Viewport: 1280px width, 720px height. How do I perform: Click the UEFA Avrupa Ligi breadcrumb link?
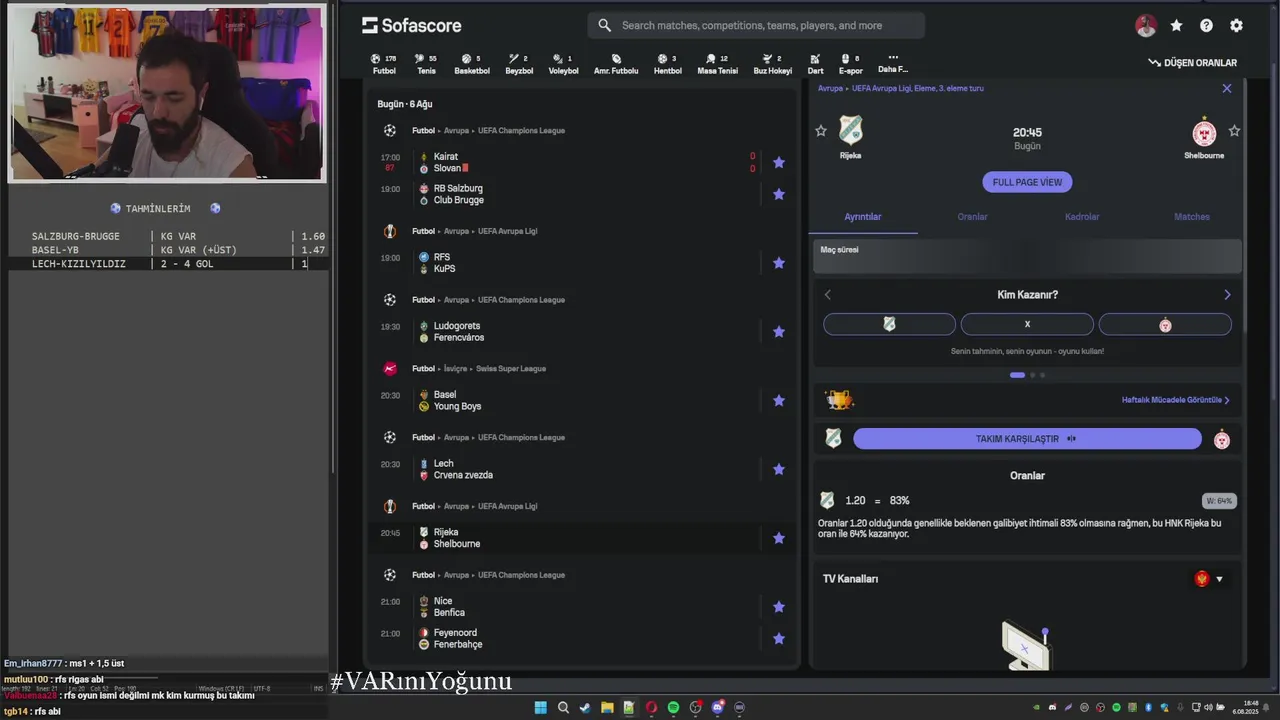[x=917, y=88]
